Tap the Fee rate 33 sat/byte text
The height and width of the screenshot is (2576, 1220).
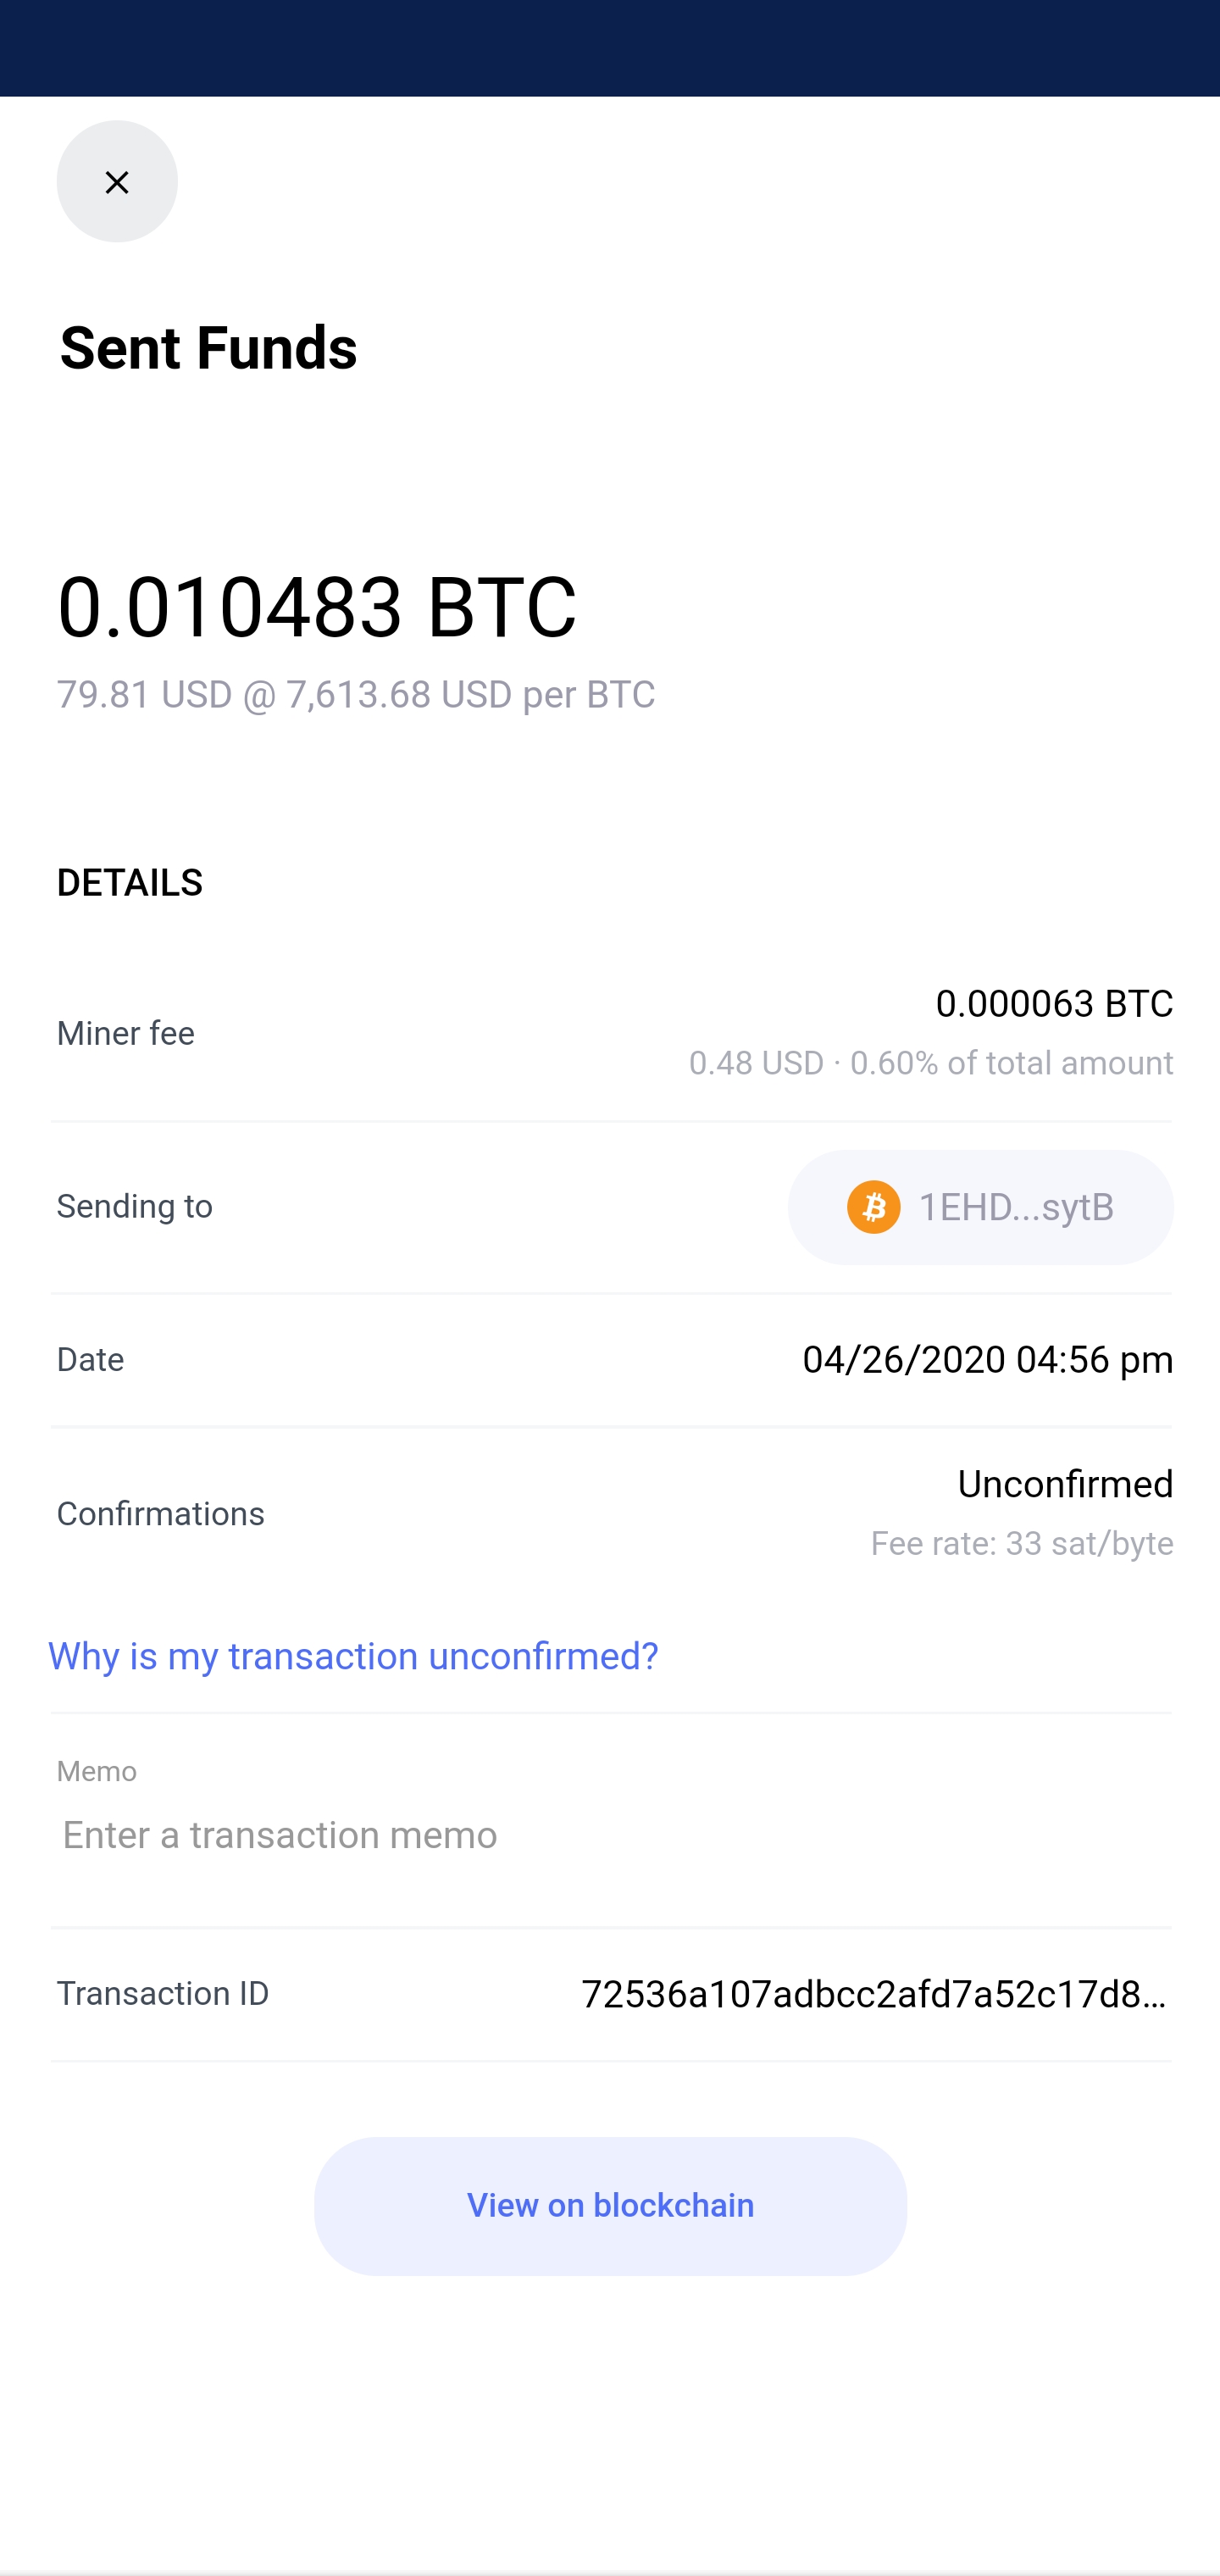tap(1021, 1543)
